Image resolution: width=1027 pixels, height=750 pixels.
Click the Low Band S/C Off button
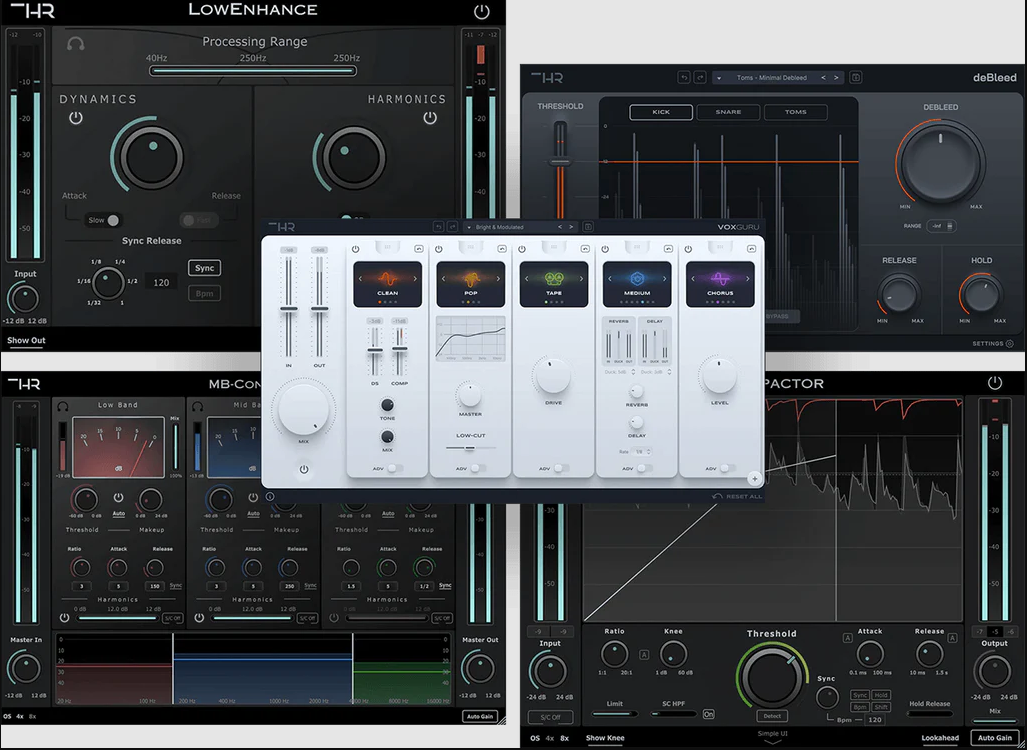pyautogui.click(x=172, y=618)
